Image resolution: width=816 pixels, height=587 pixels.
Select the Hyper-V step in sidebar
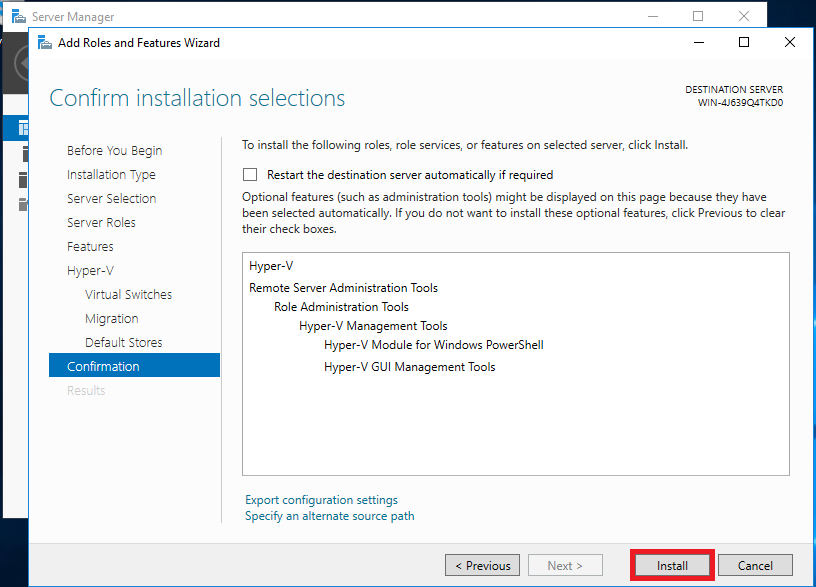point(89,271)
